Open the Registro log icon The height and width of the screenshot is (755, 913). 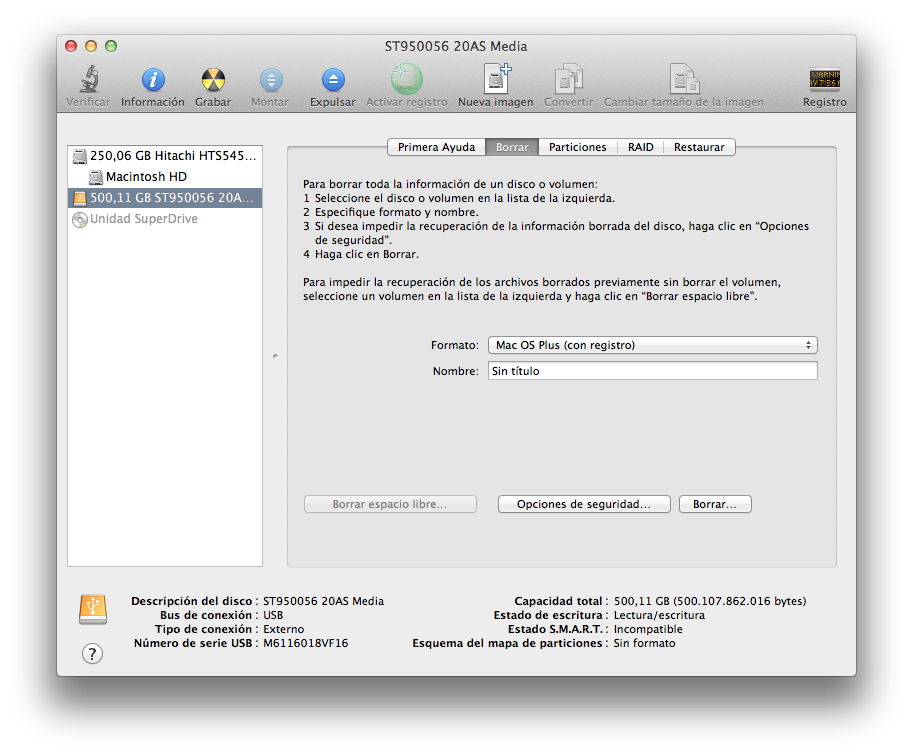(824, 80)
